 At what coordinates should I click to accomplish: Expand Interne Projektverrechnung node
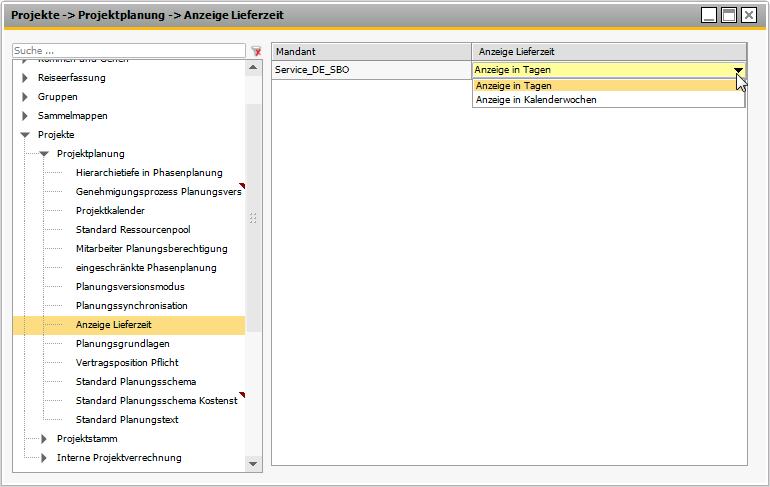(x=44, y=458)
